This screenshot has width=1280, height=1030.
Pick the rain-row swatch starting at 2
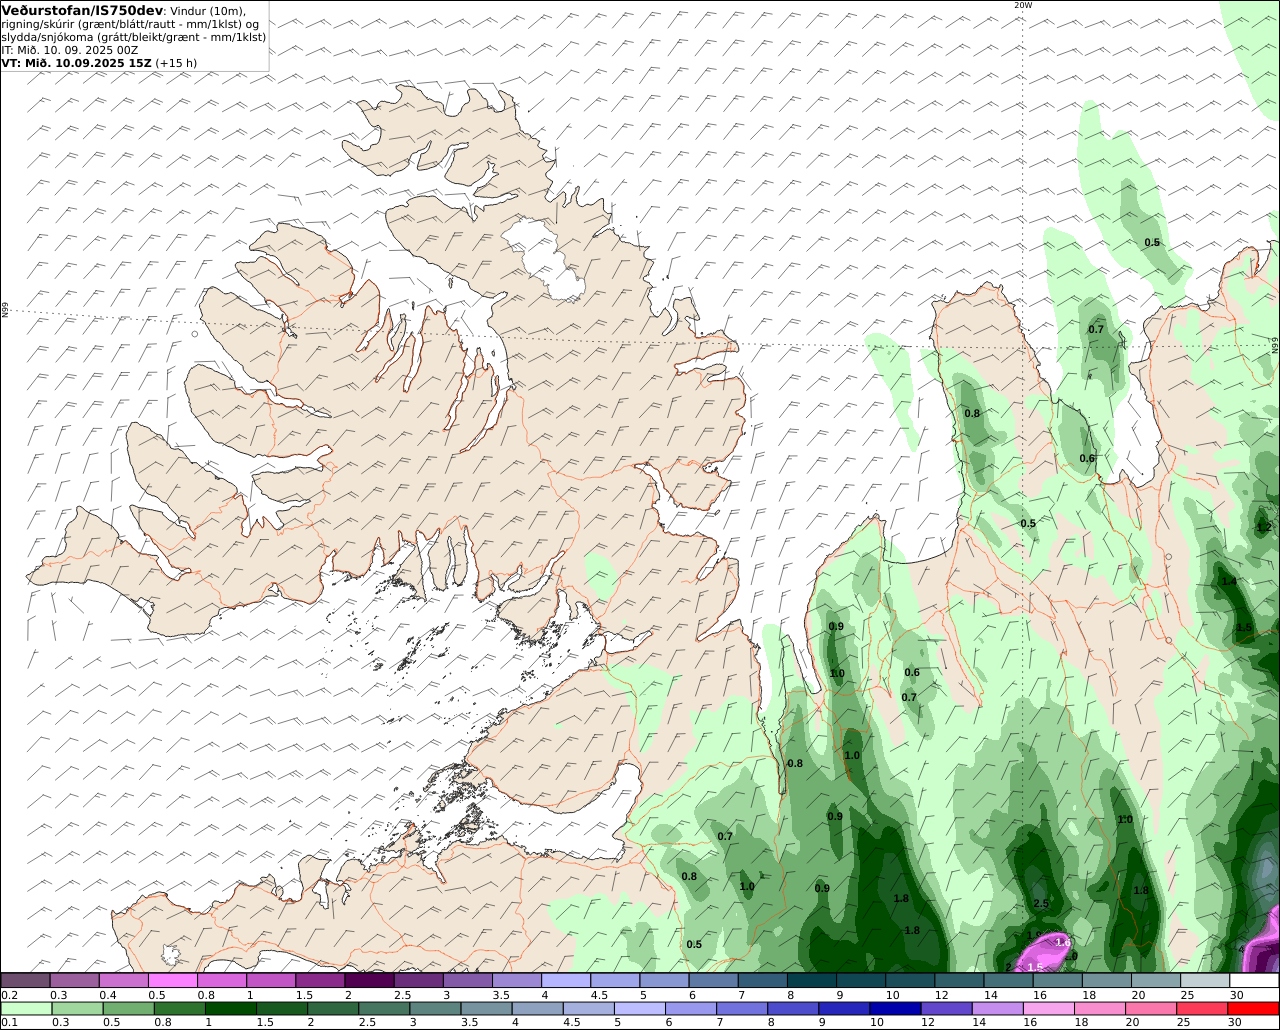(x=333, y=1008)
